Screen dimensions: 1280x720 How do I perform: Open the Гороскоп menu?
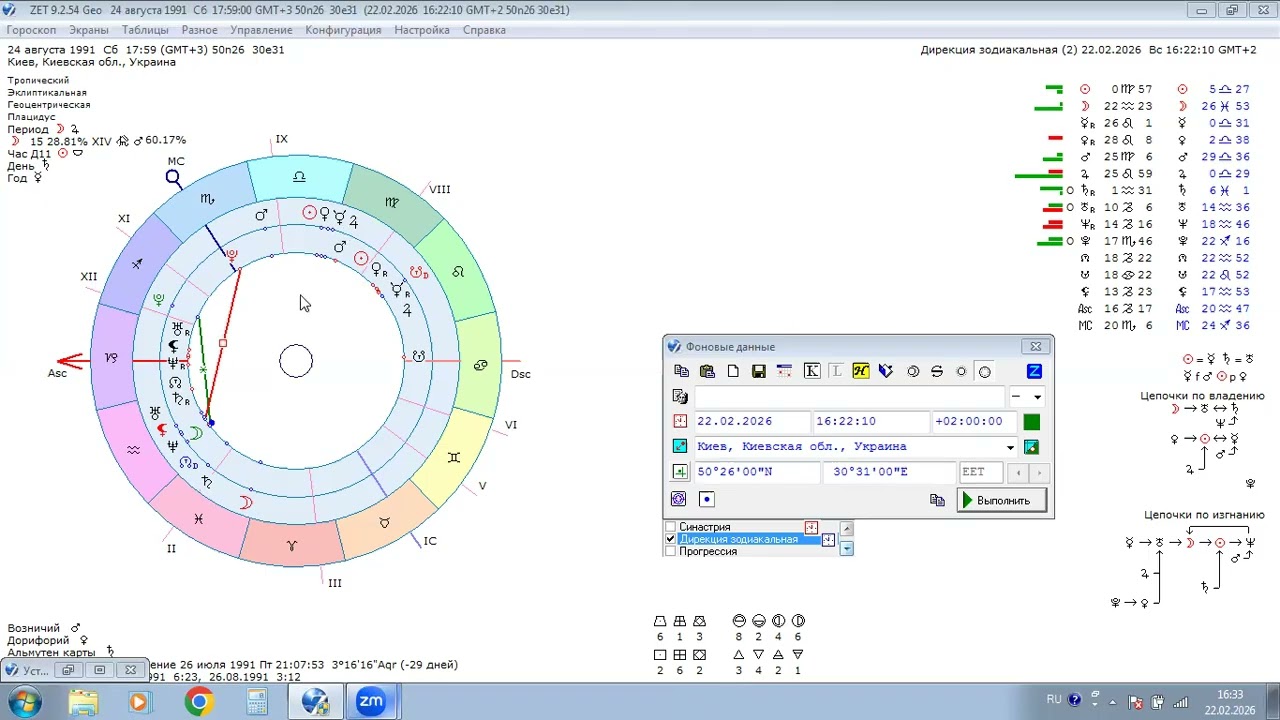31,30
